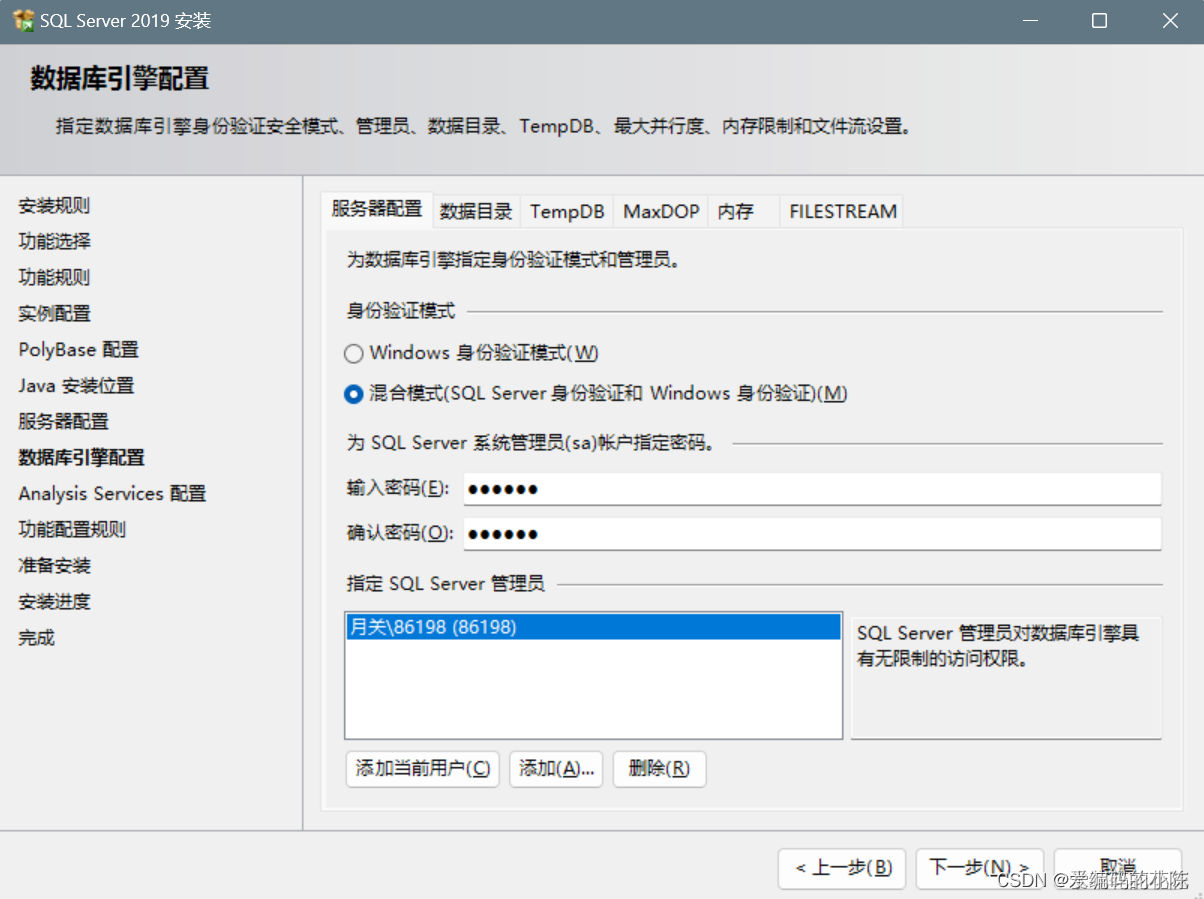Click 功能配置规则 step in sidebar
The image size is (1204, 899).
[x=72, y=530]
